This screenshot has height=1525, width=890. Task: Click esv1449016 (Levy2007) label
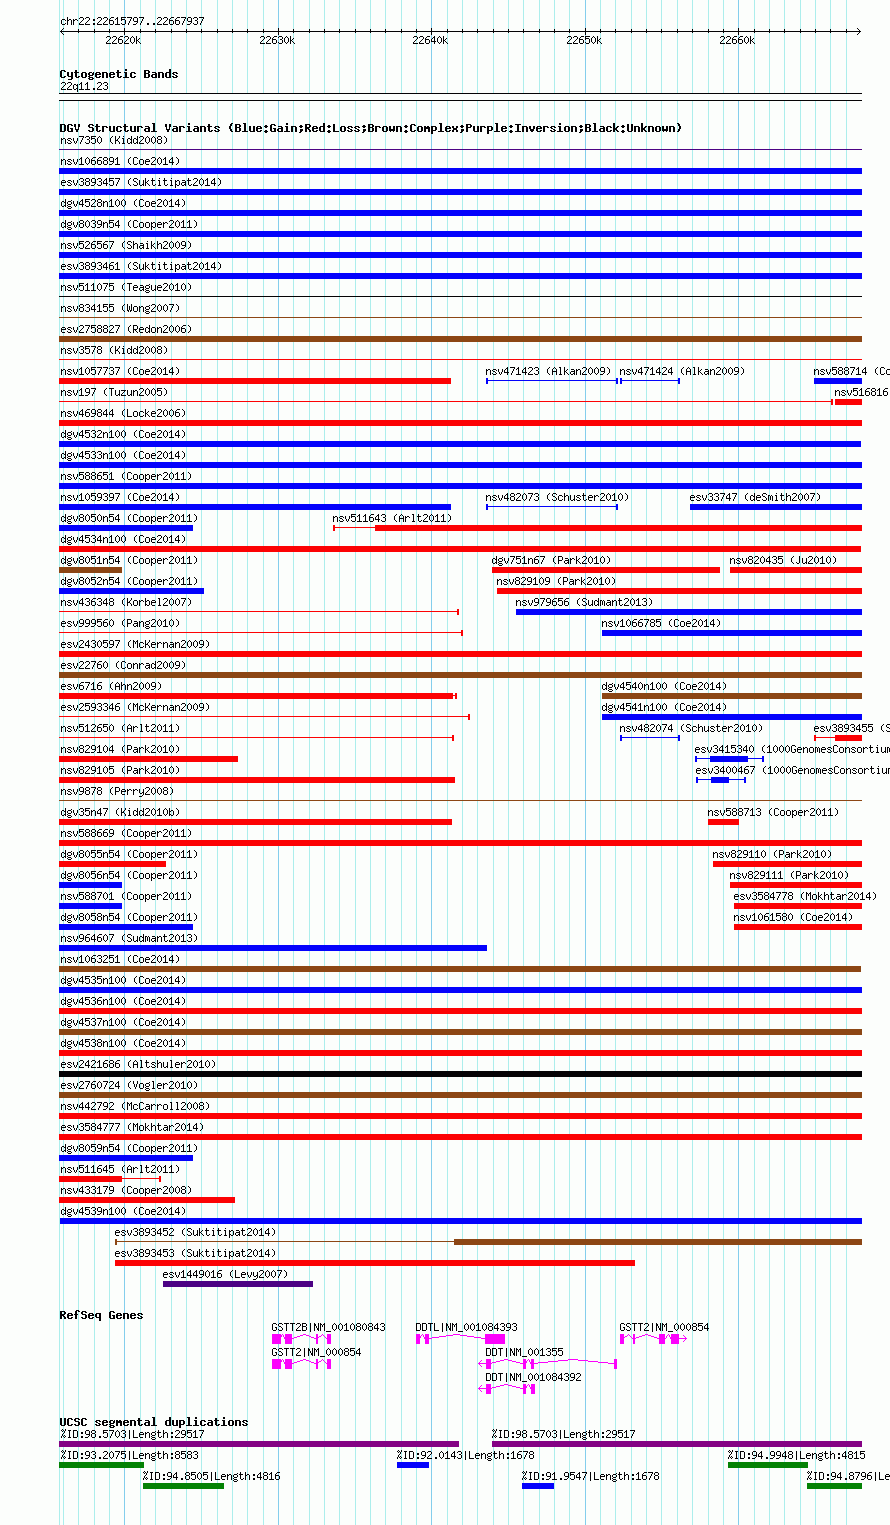[x=225, y=1274]
